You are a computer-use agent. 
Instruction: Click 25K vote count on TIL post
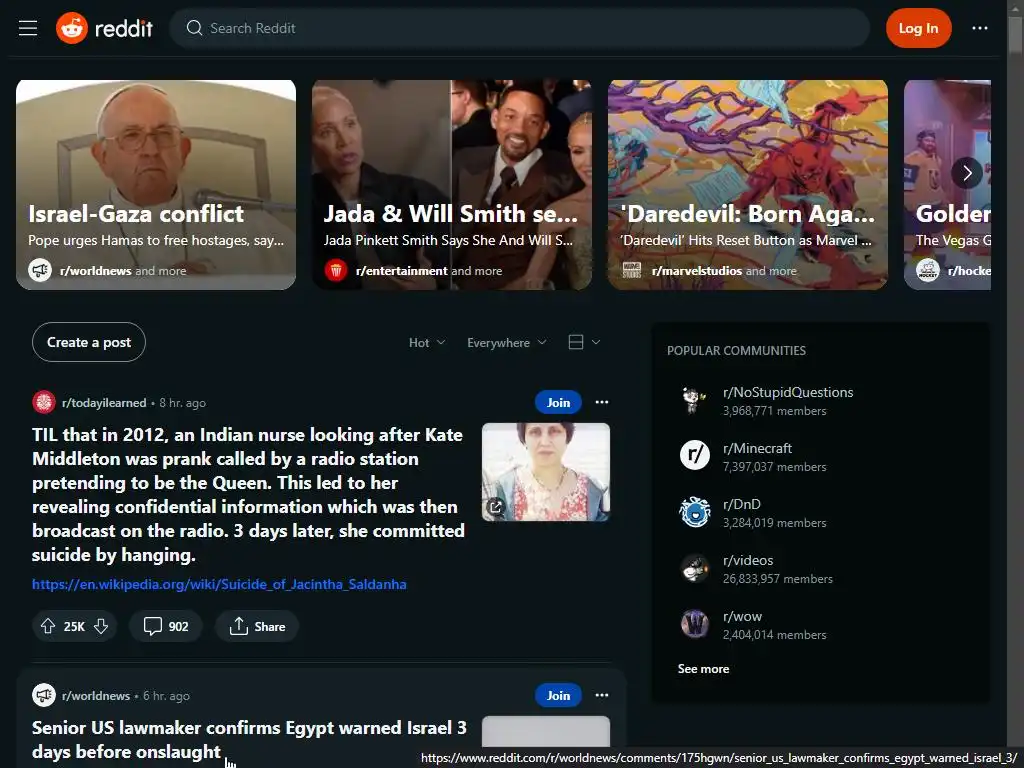click(x=74, y=627)
